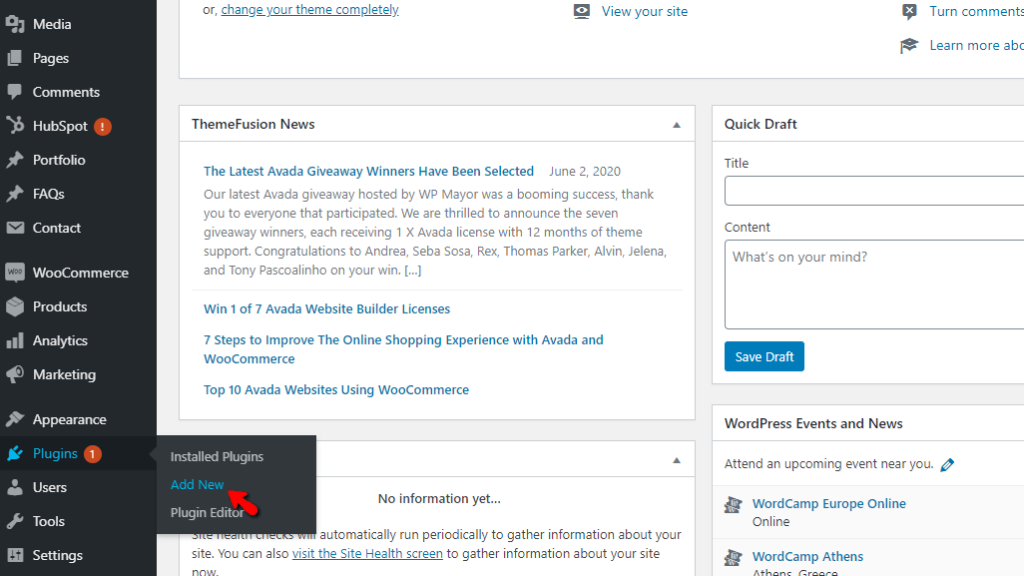Click the FAQs pin icon
Viewport: 1024px width, 576px height.
pos(15,194)
